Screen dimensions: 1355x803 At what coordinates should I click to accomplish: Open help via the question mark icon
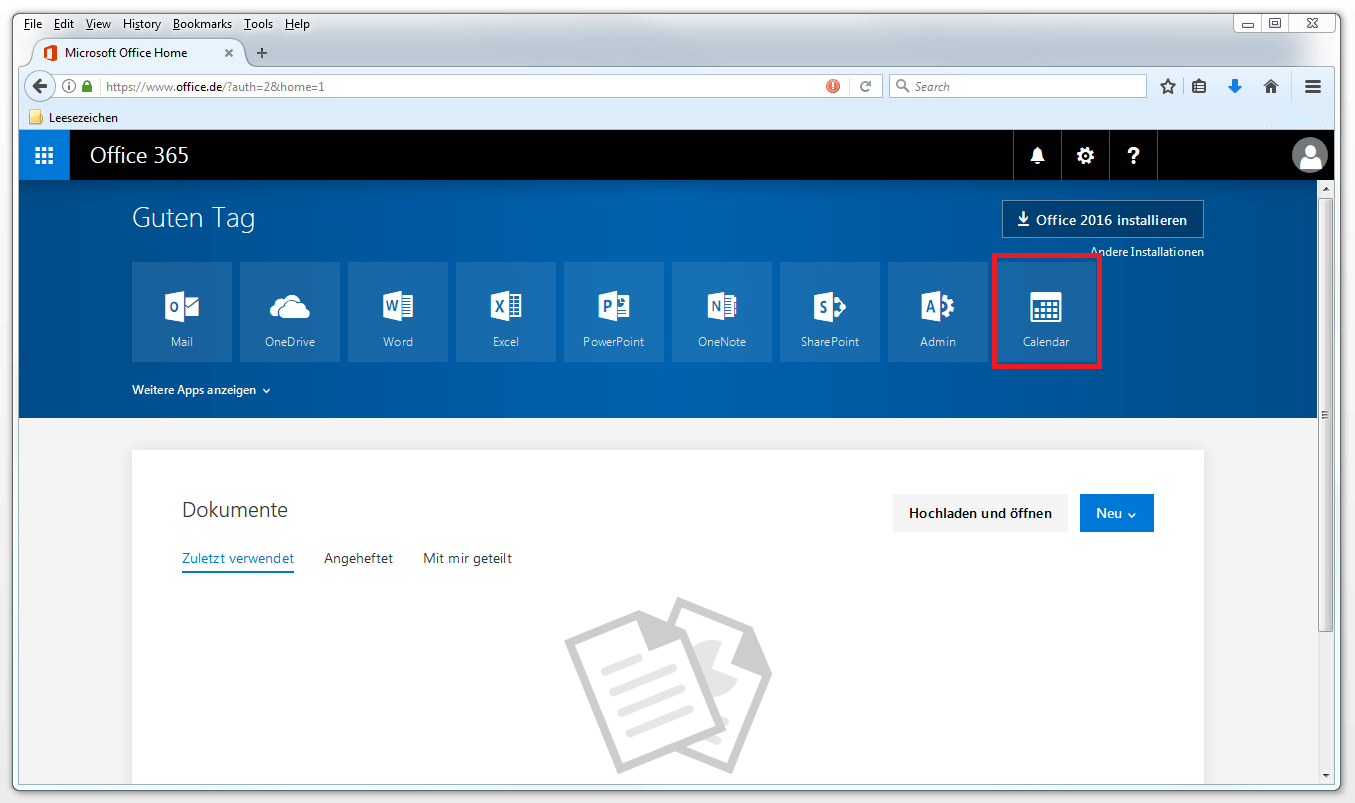coord(1133,155)
